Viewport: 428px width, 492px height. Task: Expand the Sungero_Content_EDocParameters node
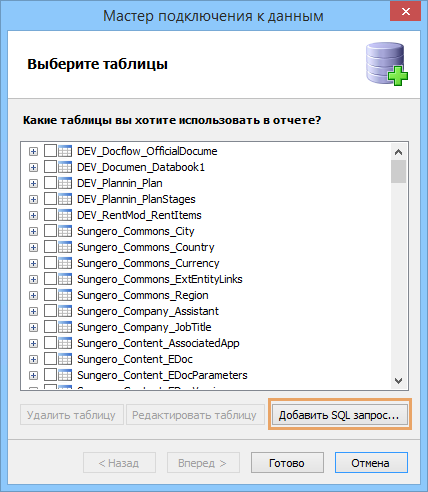click(33, 375)
